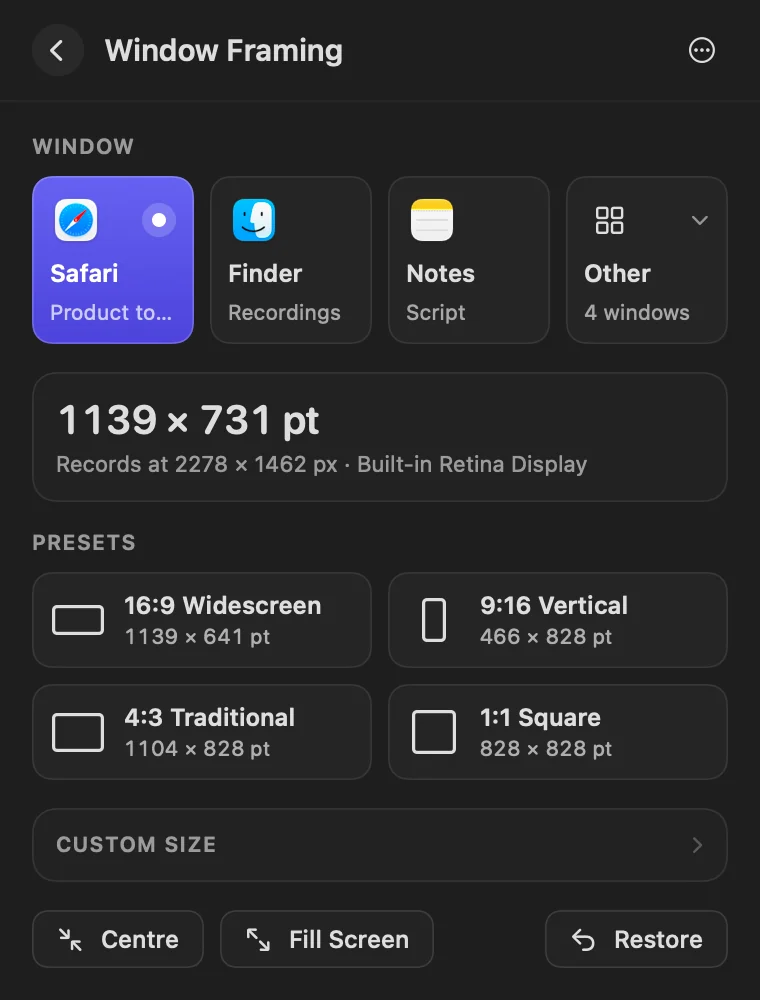This screenshot has width=760, height=1000.
Task: Click the four-square grid Other icon
Action: (609, 220)
